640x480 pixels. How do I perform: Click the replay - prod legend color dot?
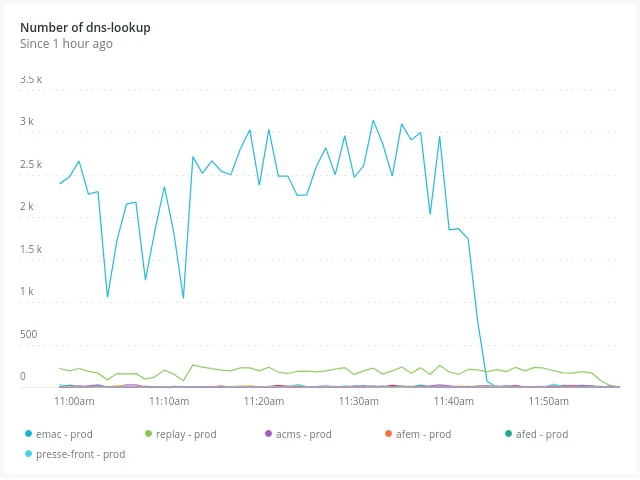[149, 434]
